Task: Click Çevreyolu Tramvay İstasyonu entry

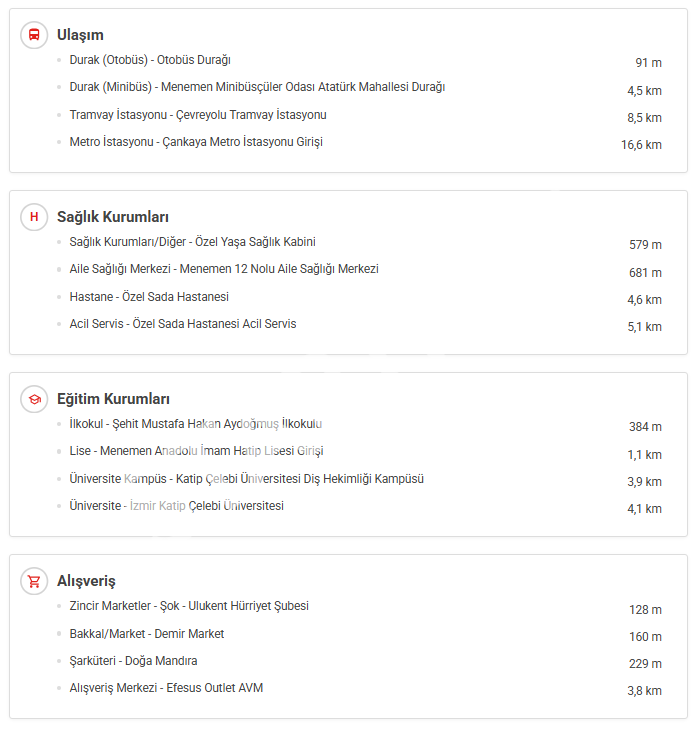Action: coord(198,115)
